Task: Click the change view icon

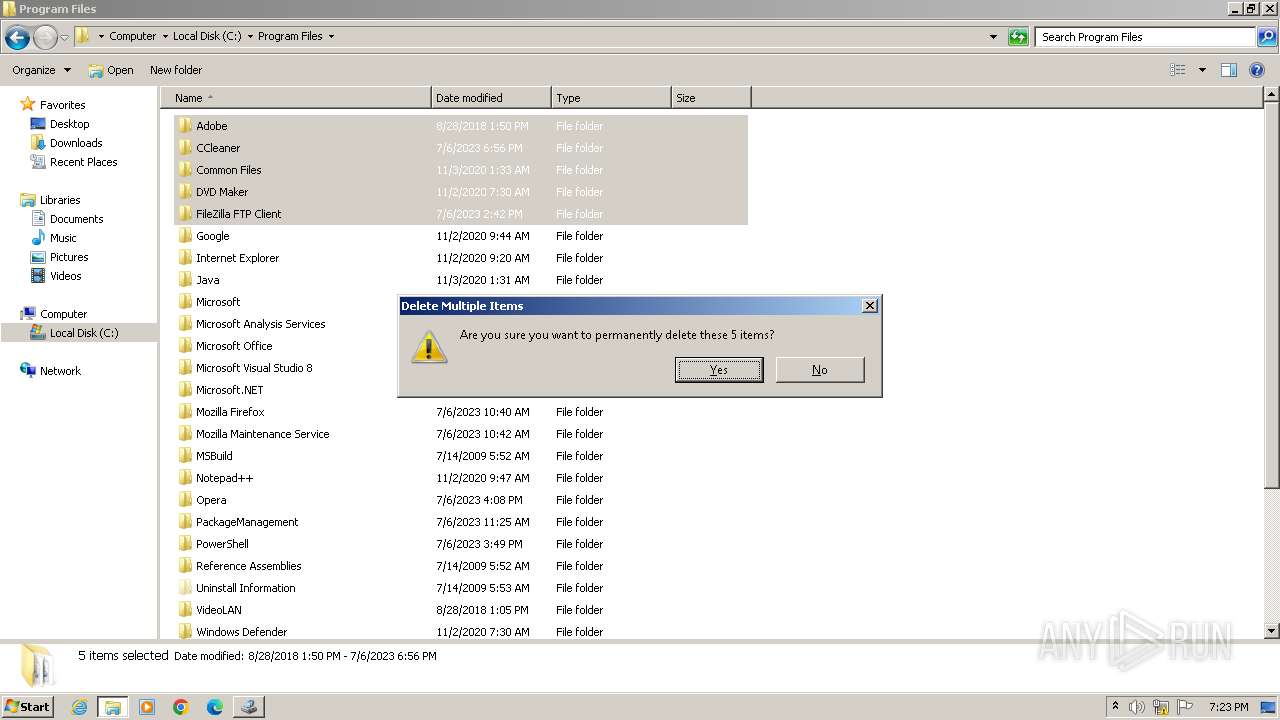Action: [x=1178, y=70]
